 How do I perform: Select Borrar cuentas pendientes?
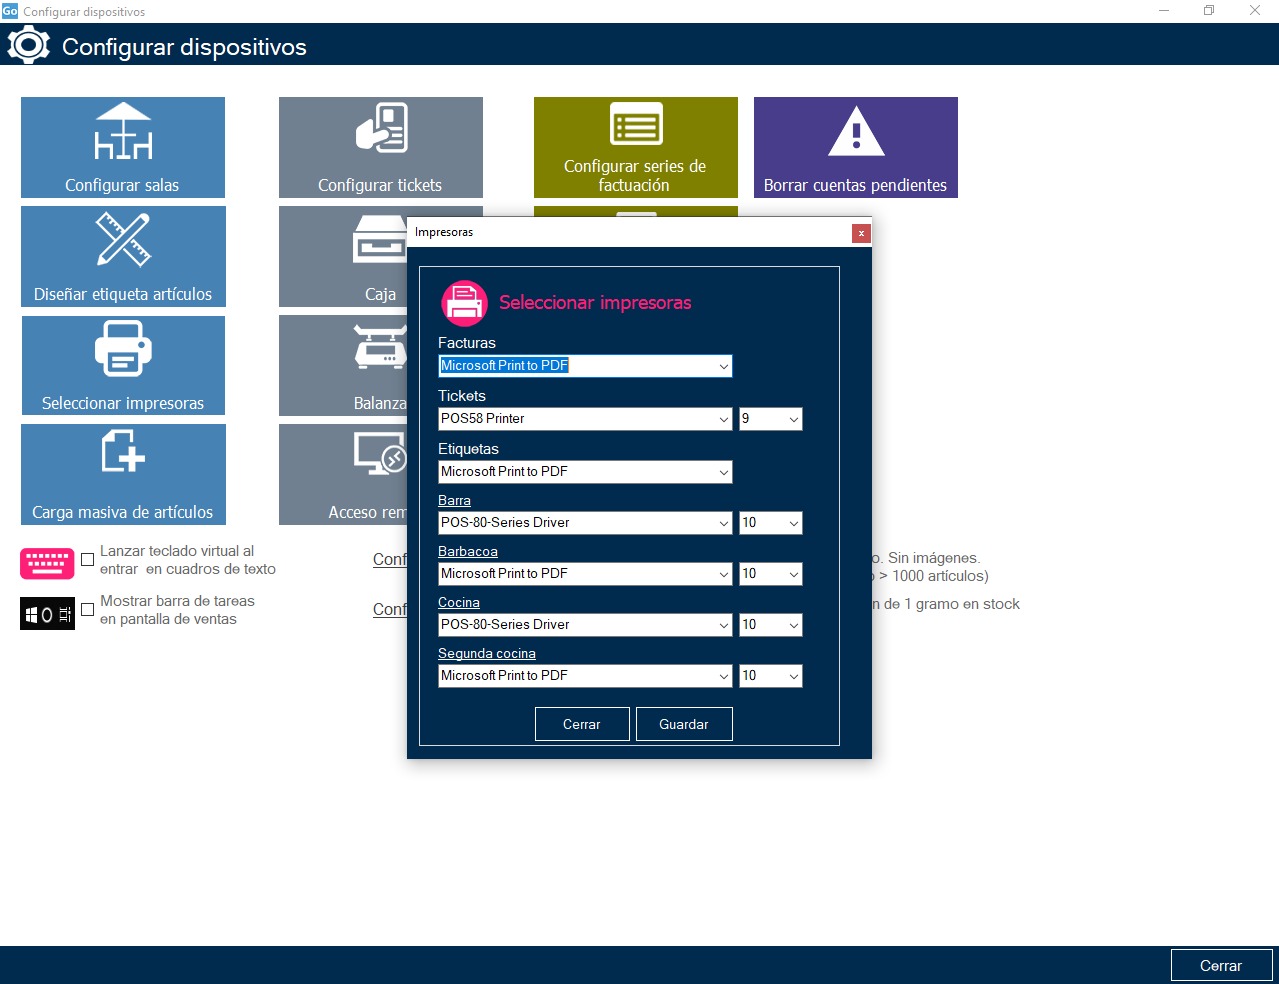point(855,147)
